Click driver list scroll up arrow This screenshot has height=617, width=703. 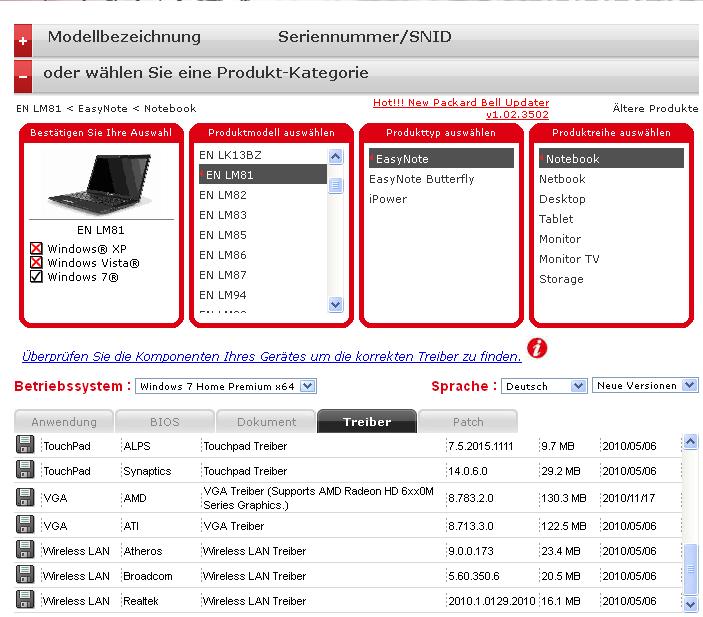click(690, 443)
